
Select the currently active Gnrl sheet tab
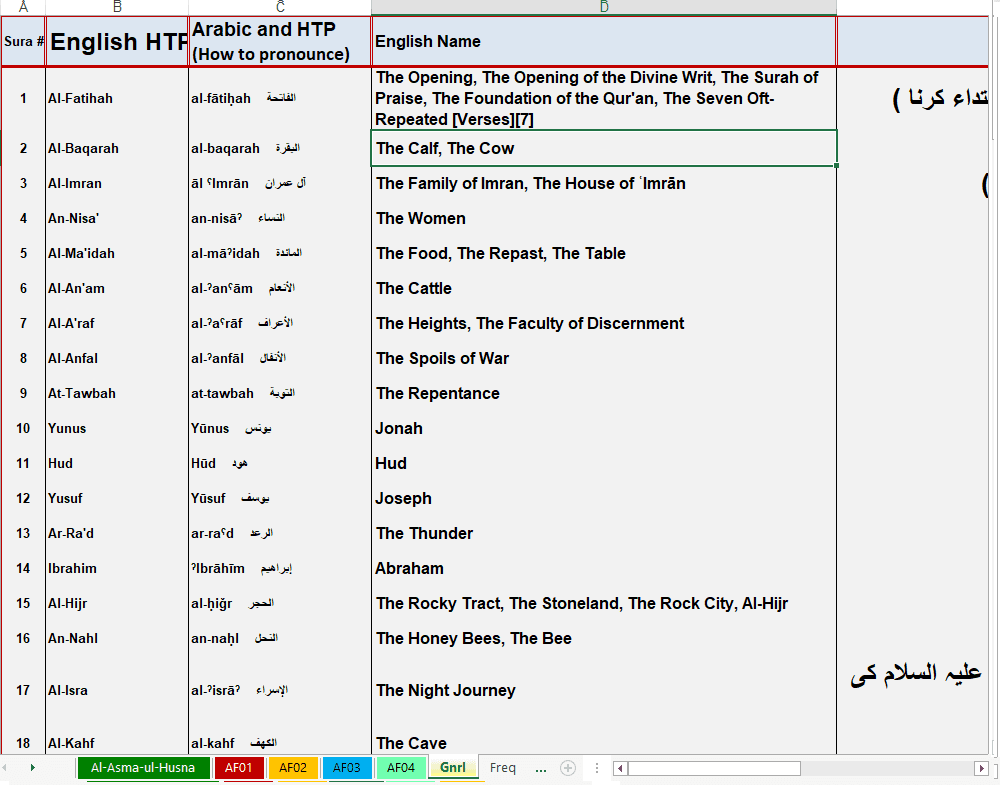(x=453, y=767)
